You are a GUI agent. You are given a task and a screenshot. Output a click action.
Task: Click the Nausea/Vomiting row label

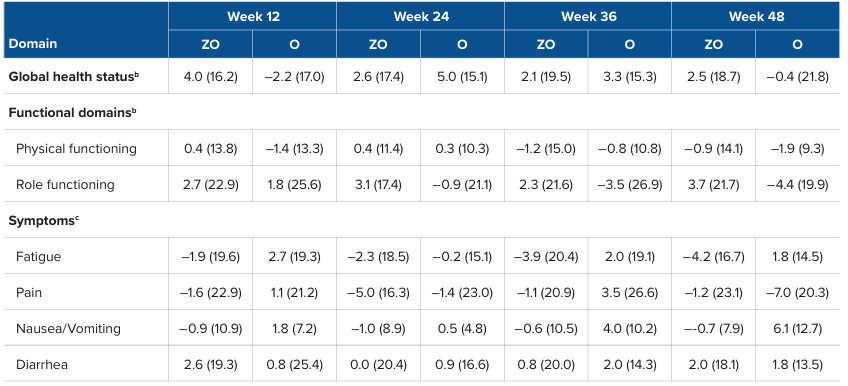(x=61, y=329)
